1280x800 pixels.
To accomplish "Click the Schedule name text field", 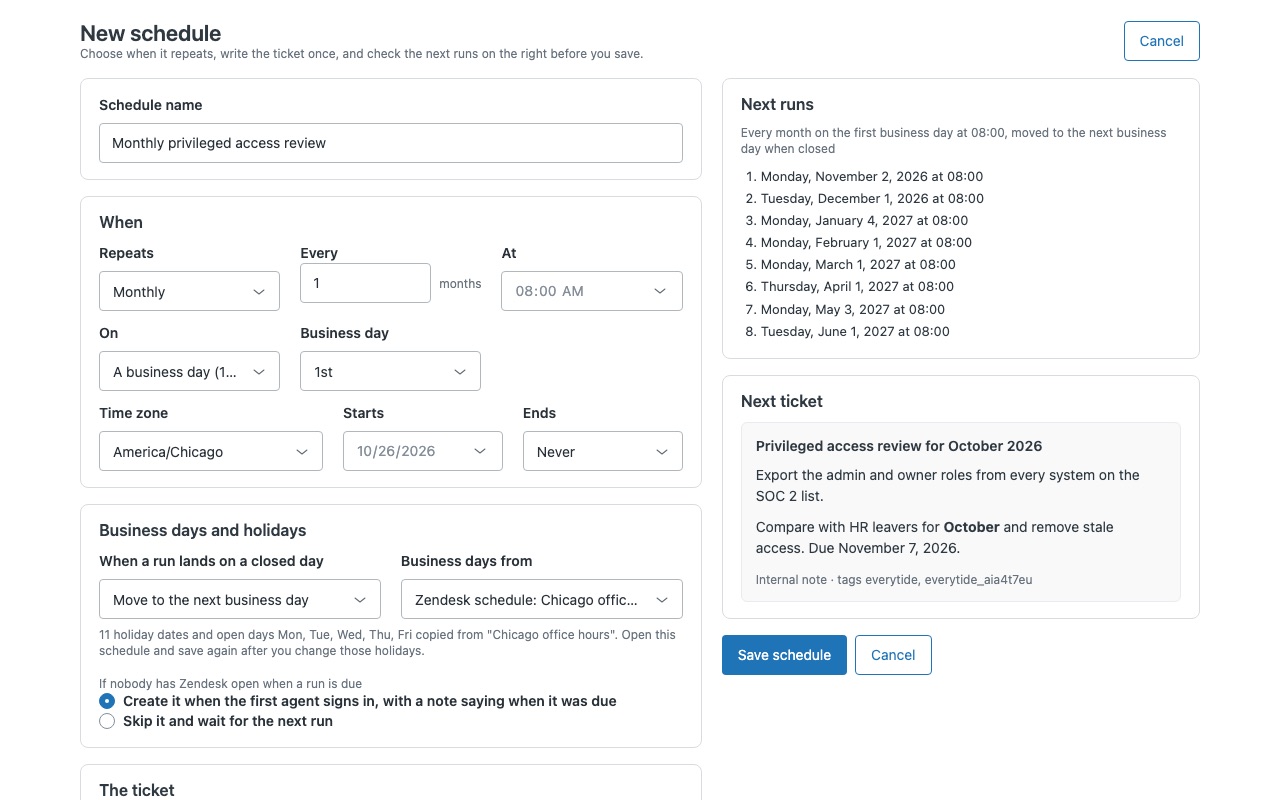I will click(x=391, y=143).
